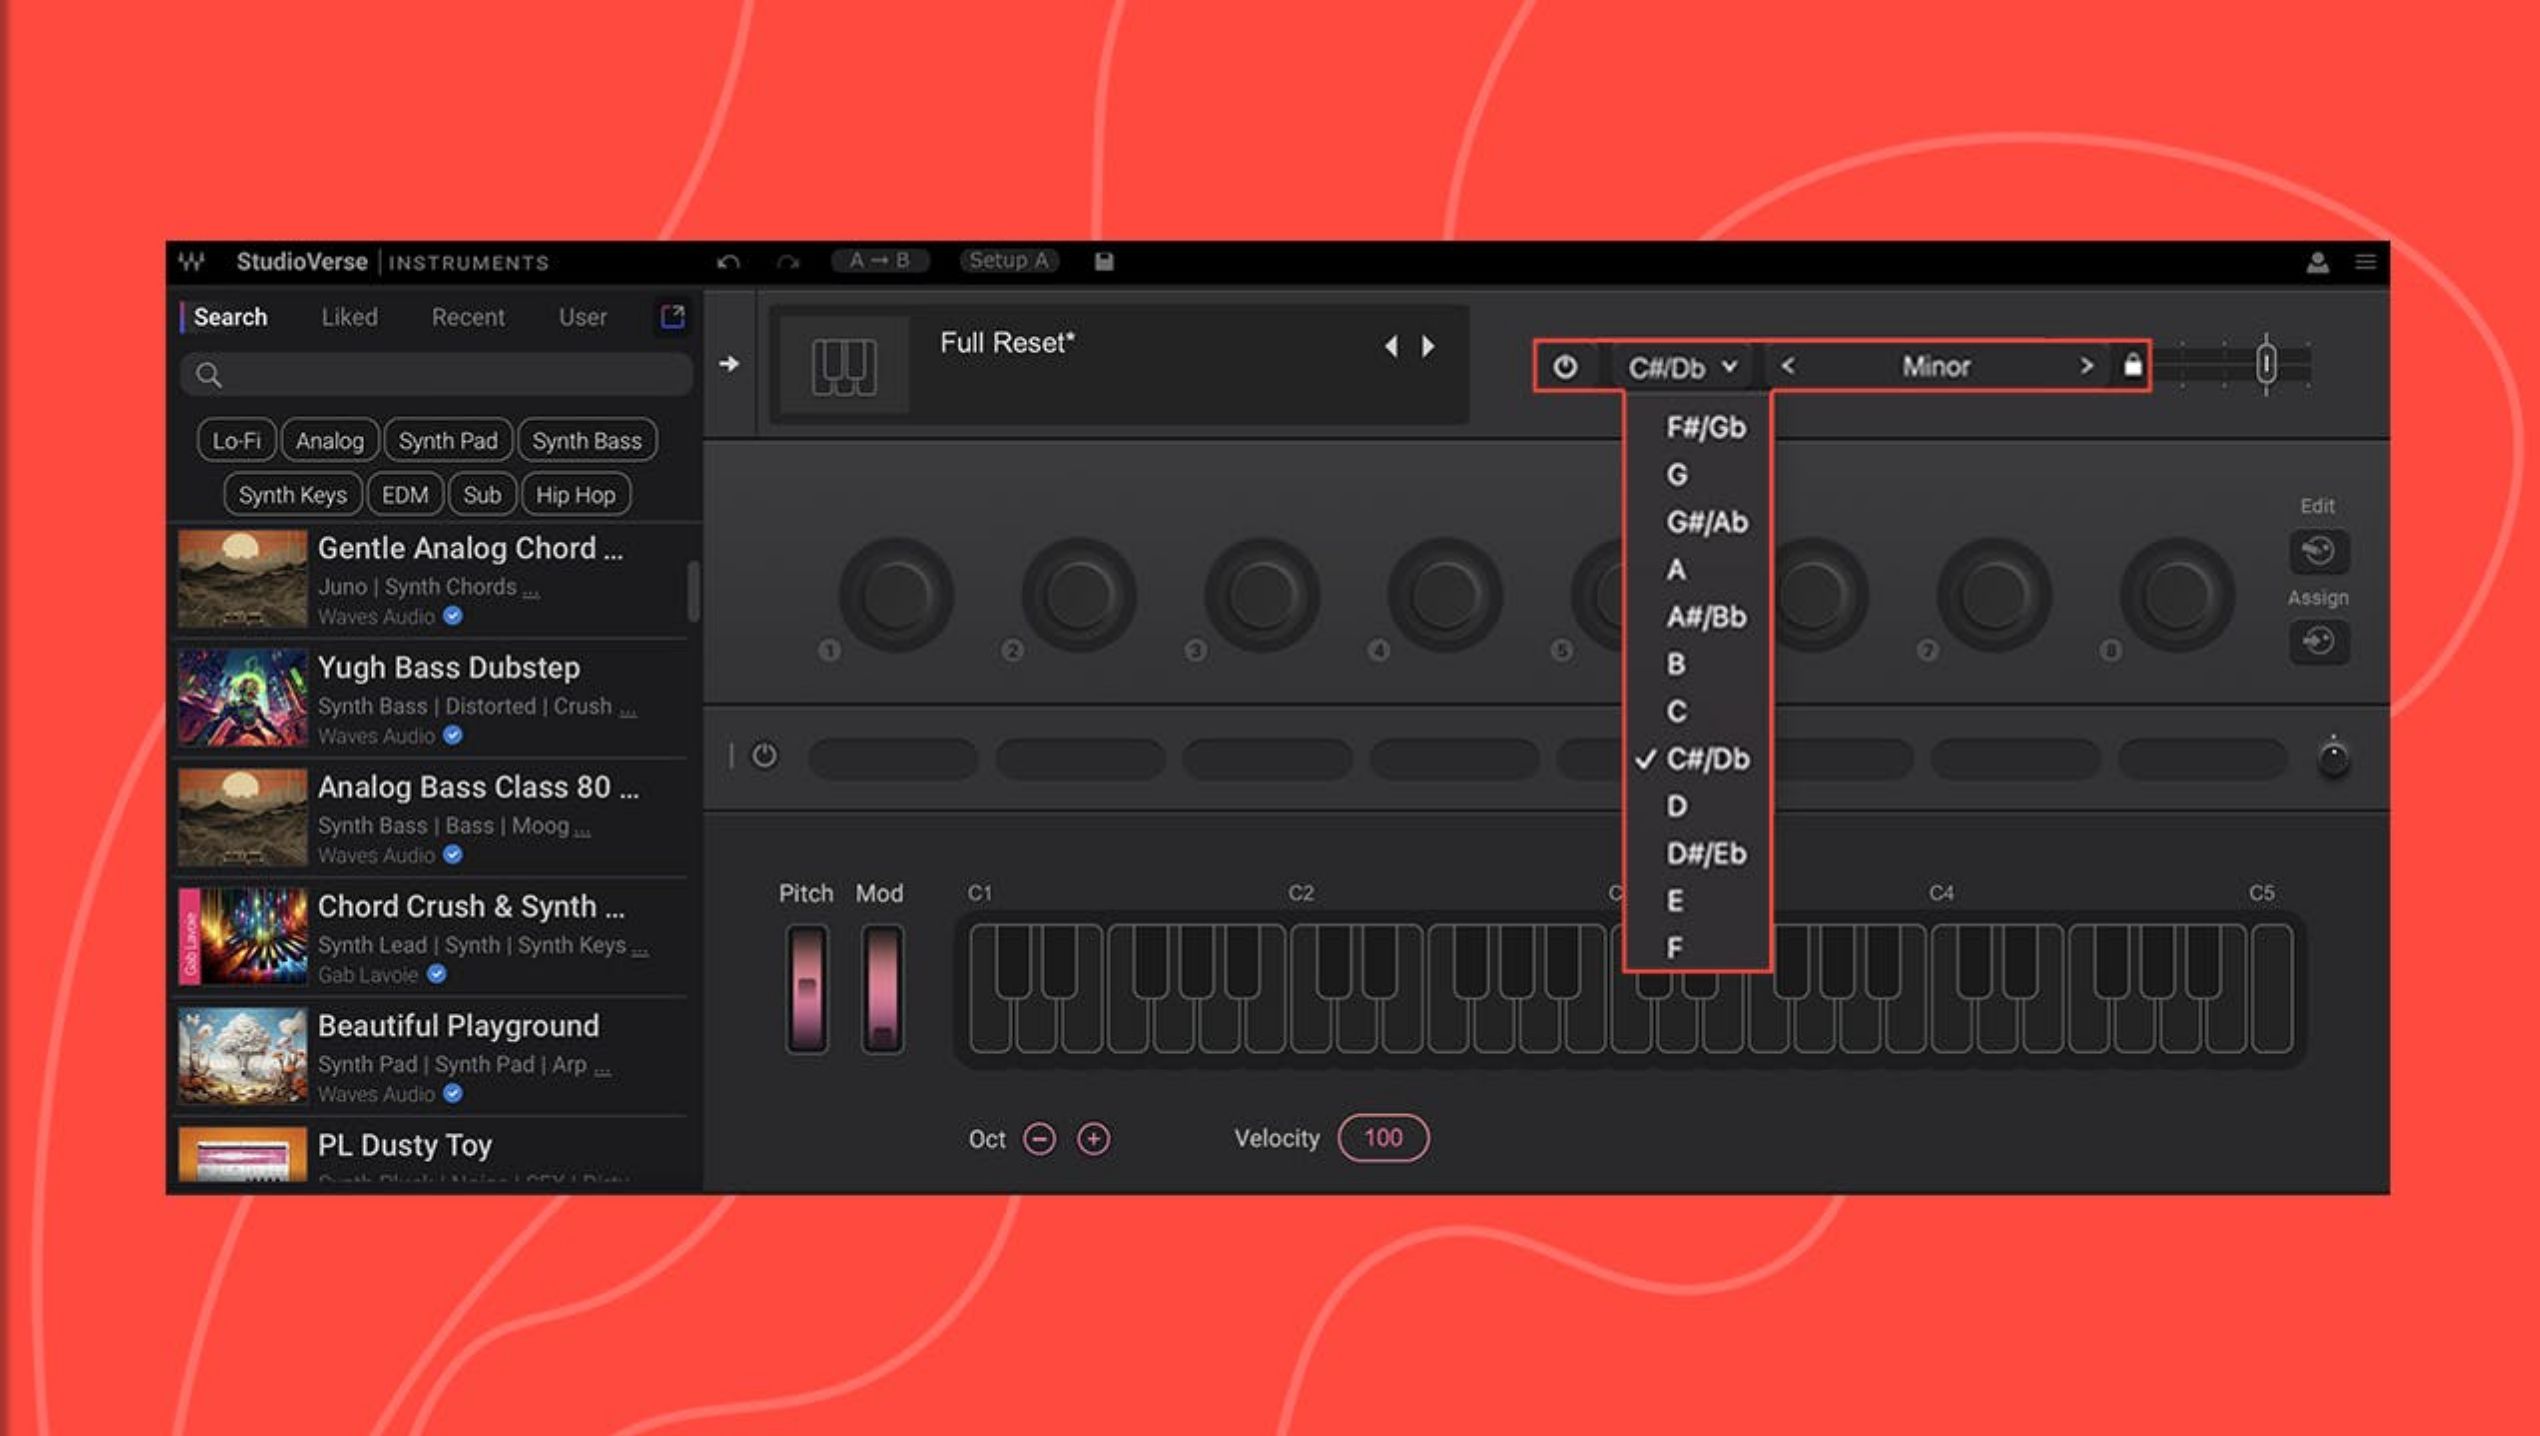This screenshot has width=2540, height=1436.
Task: Toggle the scale lock icon
Action: click(2132, 365)
